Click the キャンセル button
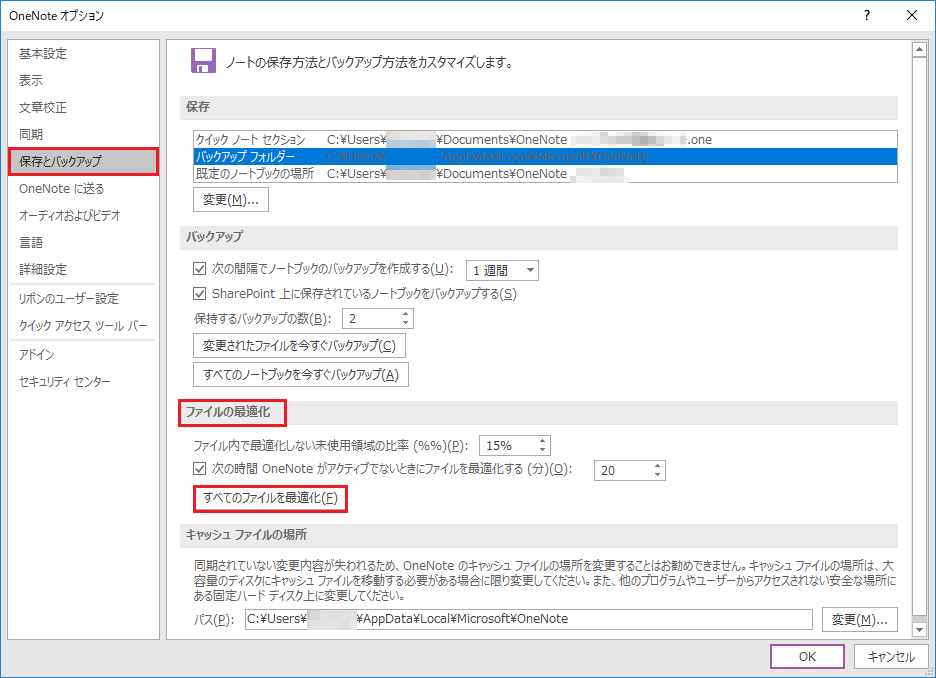 891,657
